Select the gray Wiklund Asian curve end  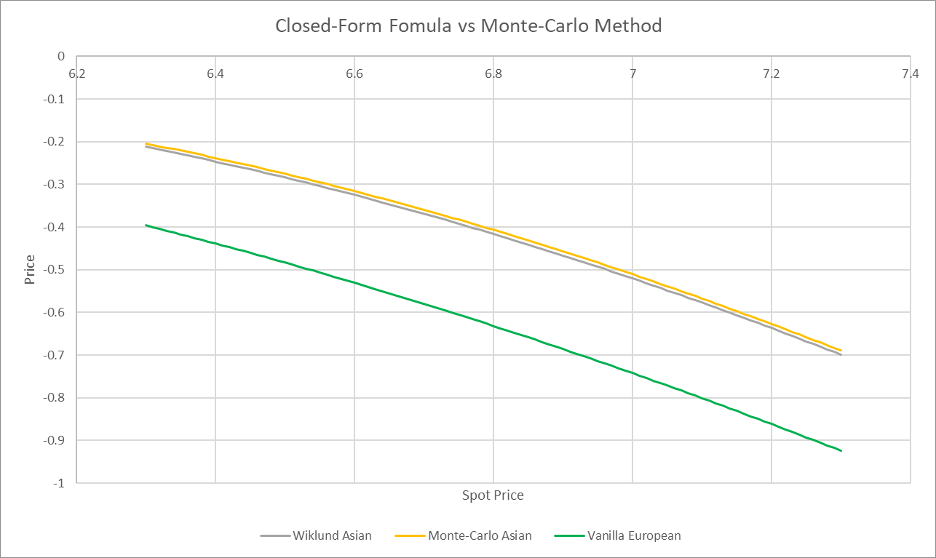[x=839, y=354]
